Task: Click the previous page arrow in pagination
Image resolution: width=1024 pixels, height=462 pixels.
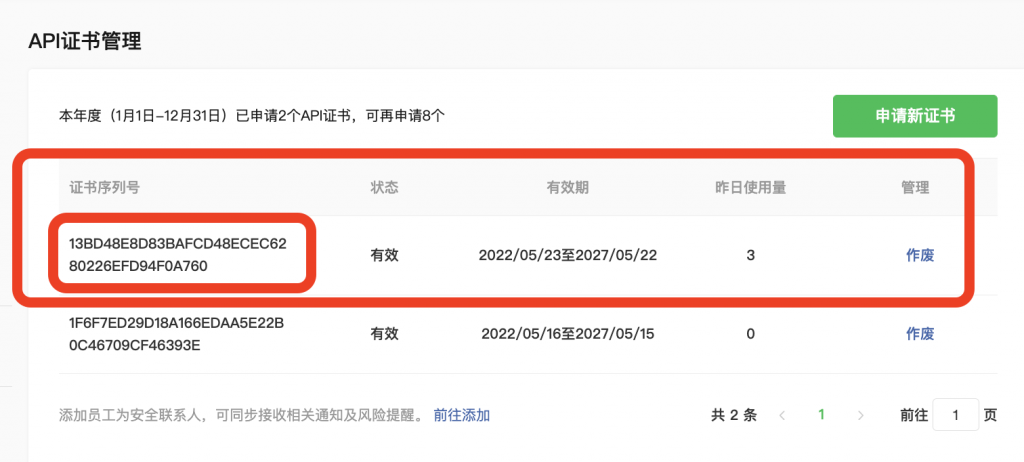Action: click(x=782, y=415)
